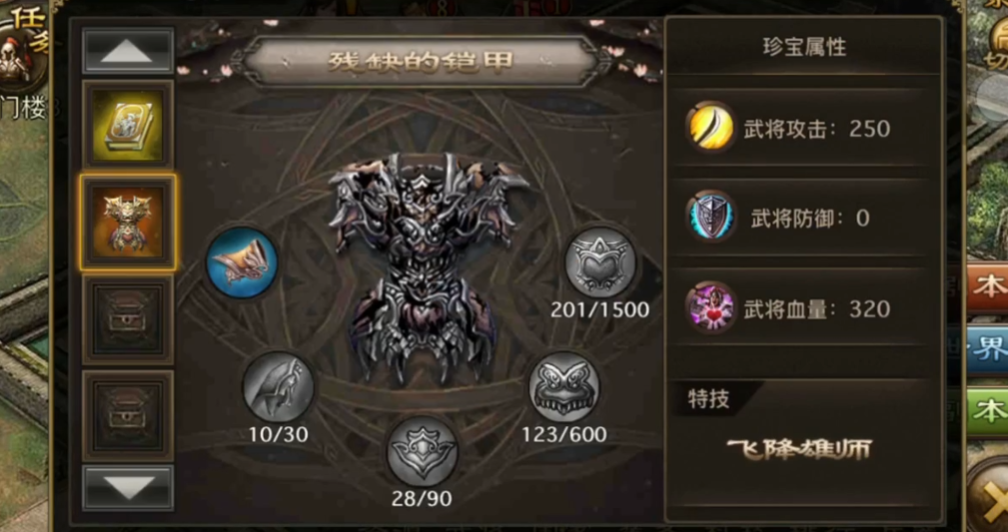Select the gray fragment showing 123/600
Image resolution: width=1008 pixels, height=532 pixels.
(x=564, y=387)
